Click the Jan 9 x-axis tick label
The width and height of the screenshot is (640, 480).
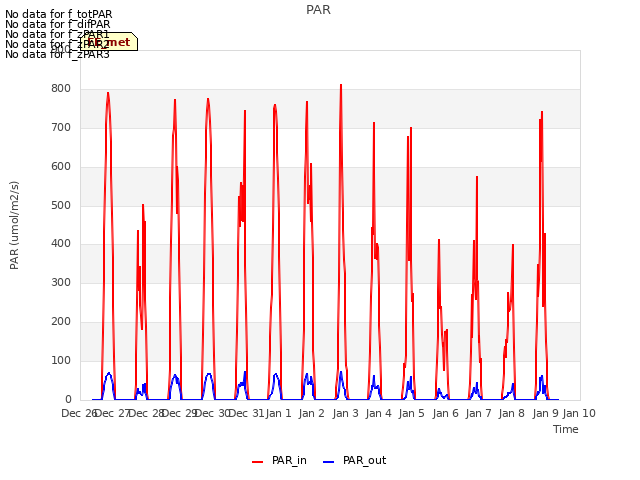(545, 413)
